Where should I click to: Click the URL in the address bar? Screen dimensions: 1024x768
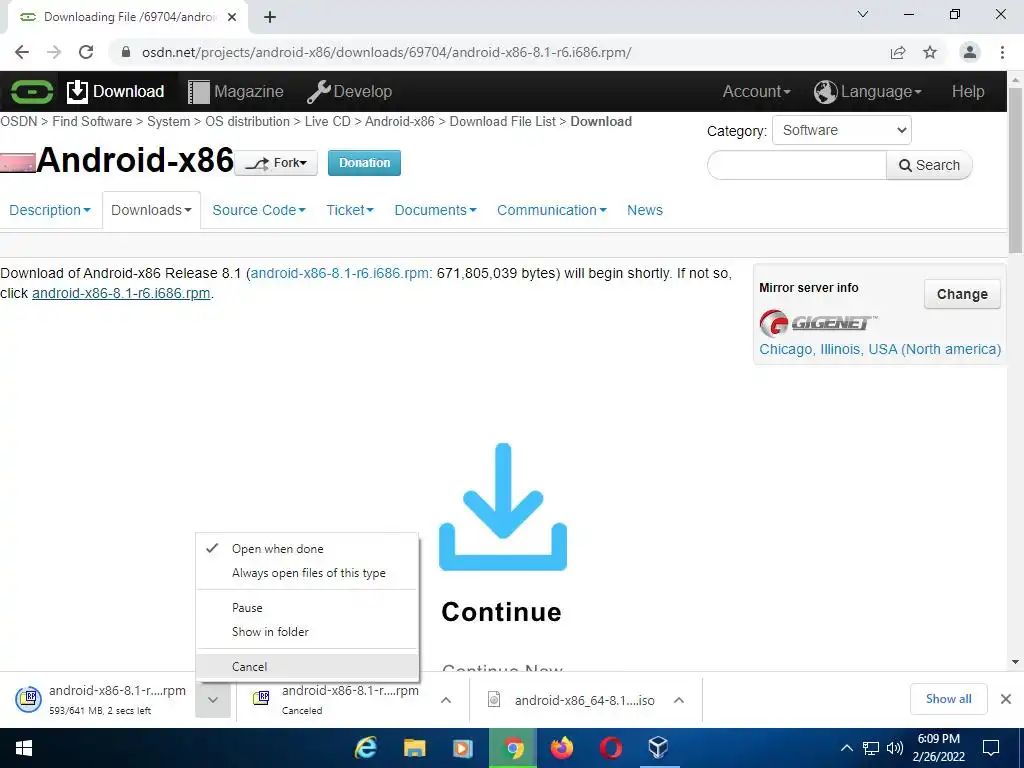pyautogui.click(x=387, y=52)
